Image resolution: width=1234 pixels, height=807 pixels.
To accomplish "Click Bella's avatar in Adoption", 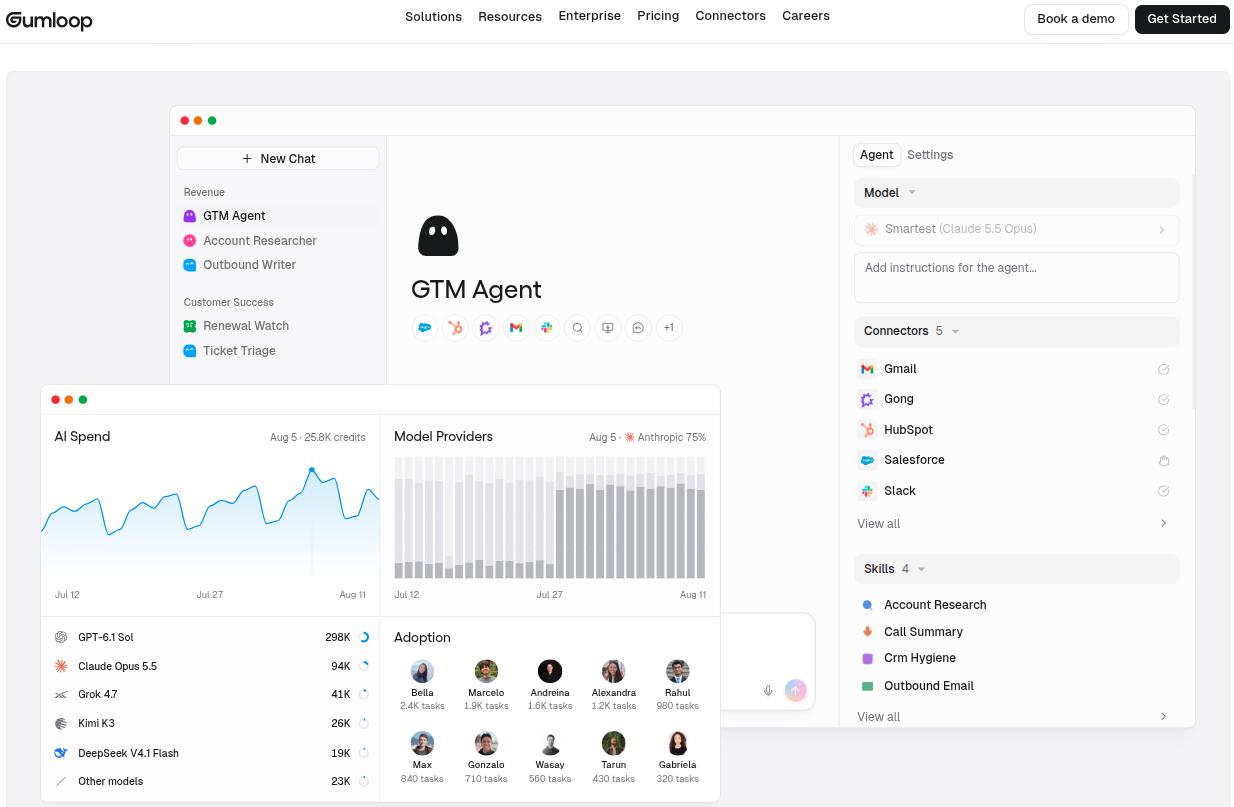I will [x=422, y=671].
